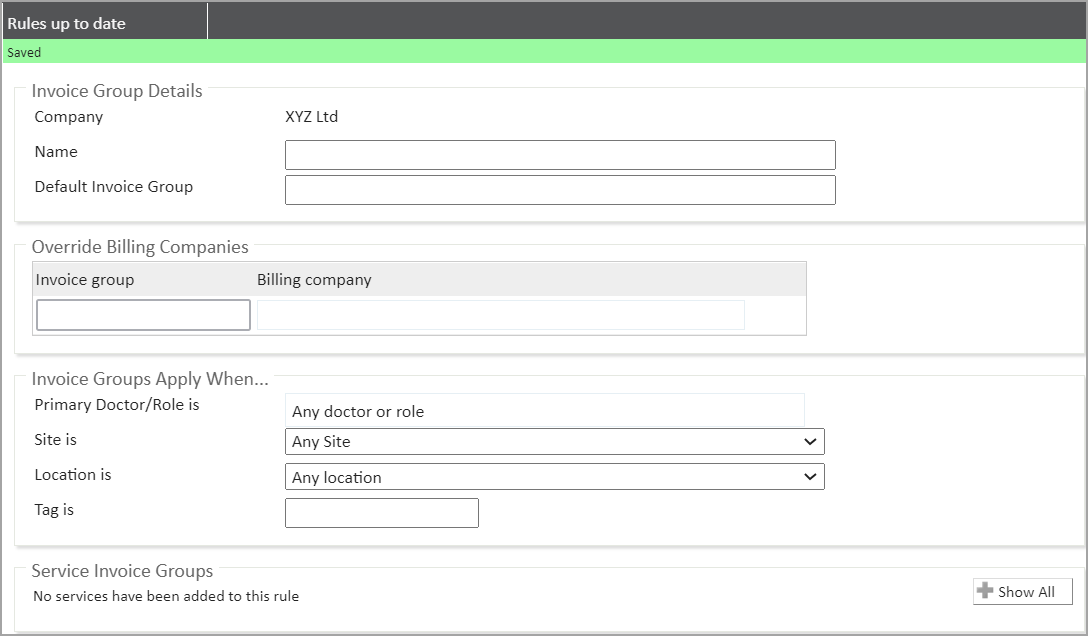This screenshot has height=636, width=1088.
Task: Click the Invoice group column header
Action: coord(85,280)
